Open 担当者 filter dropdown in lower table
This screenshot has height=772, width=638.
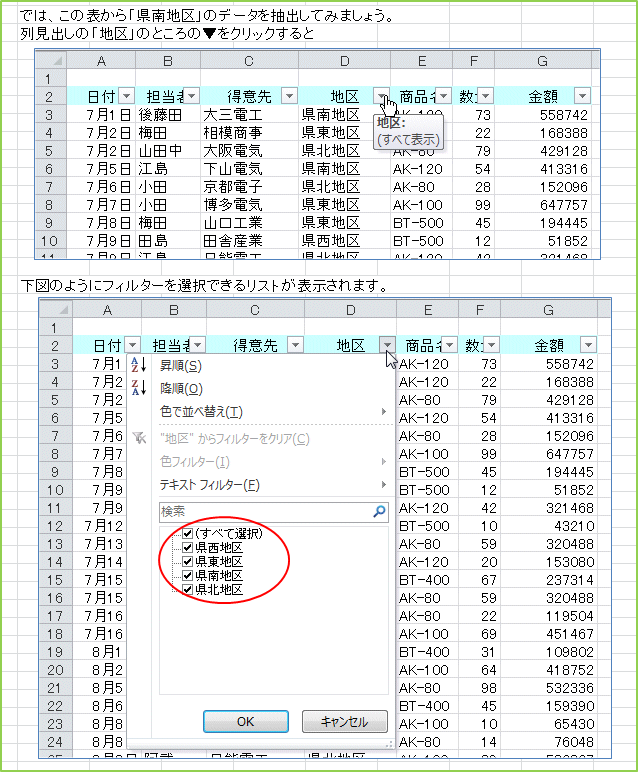point(197,345)
